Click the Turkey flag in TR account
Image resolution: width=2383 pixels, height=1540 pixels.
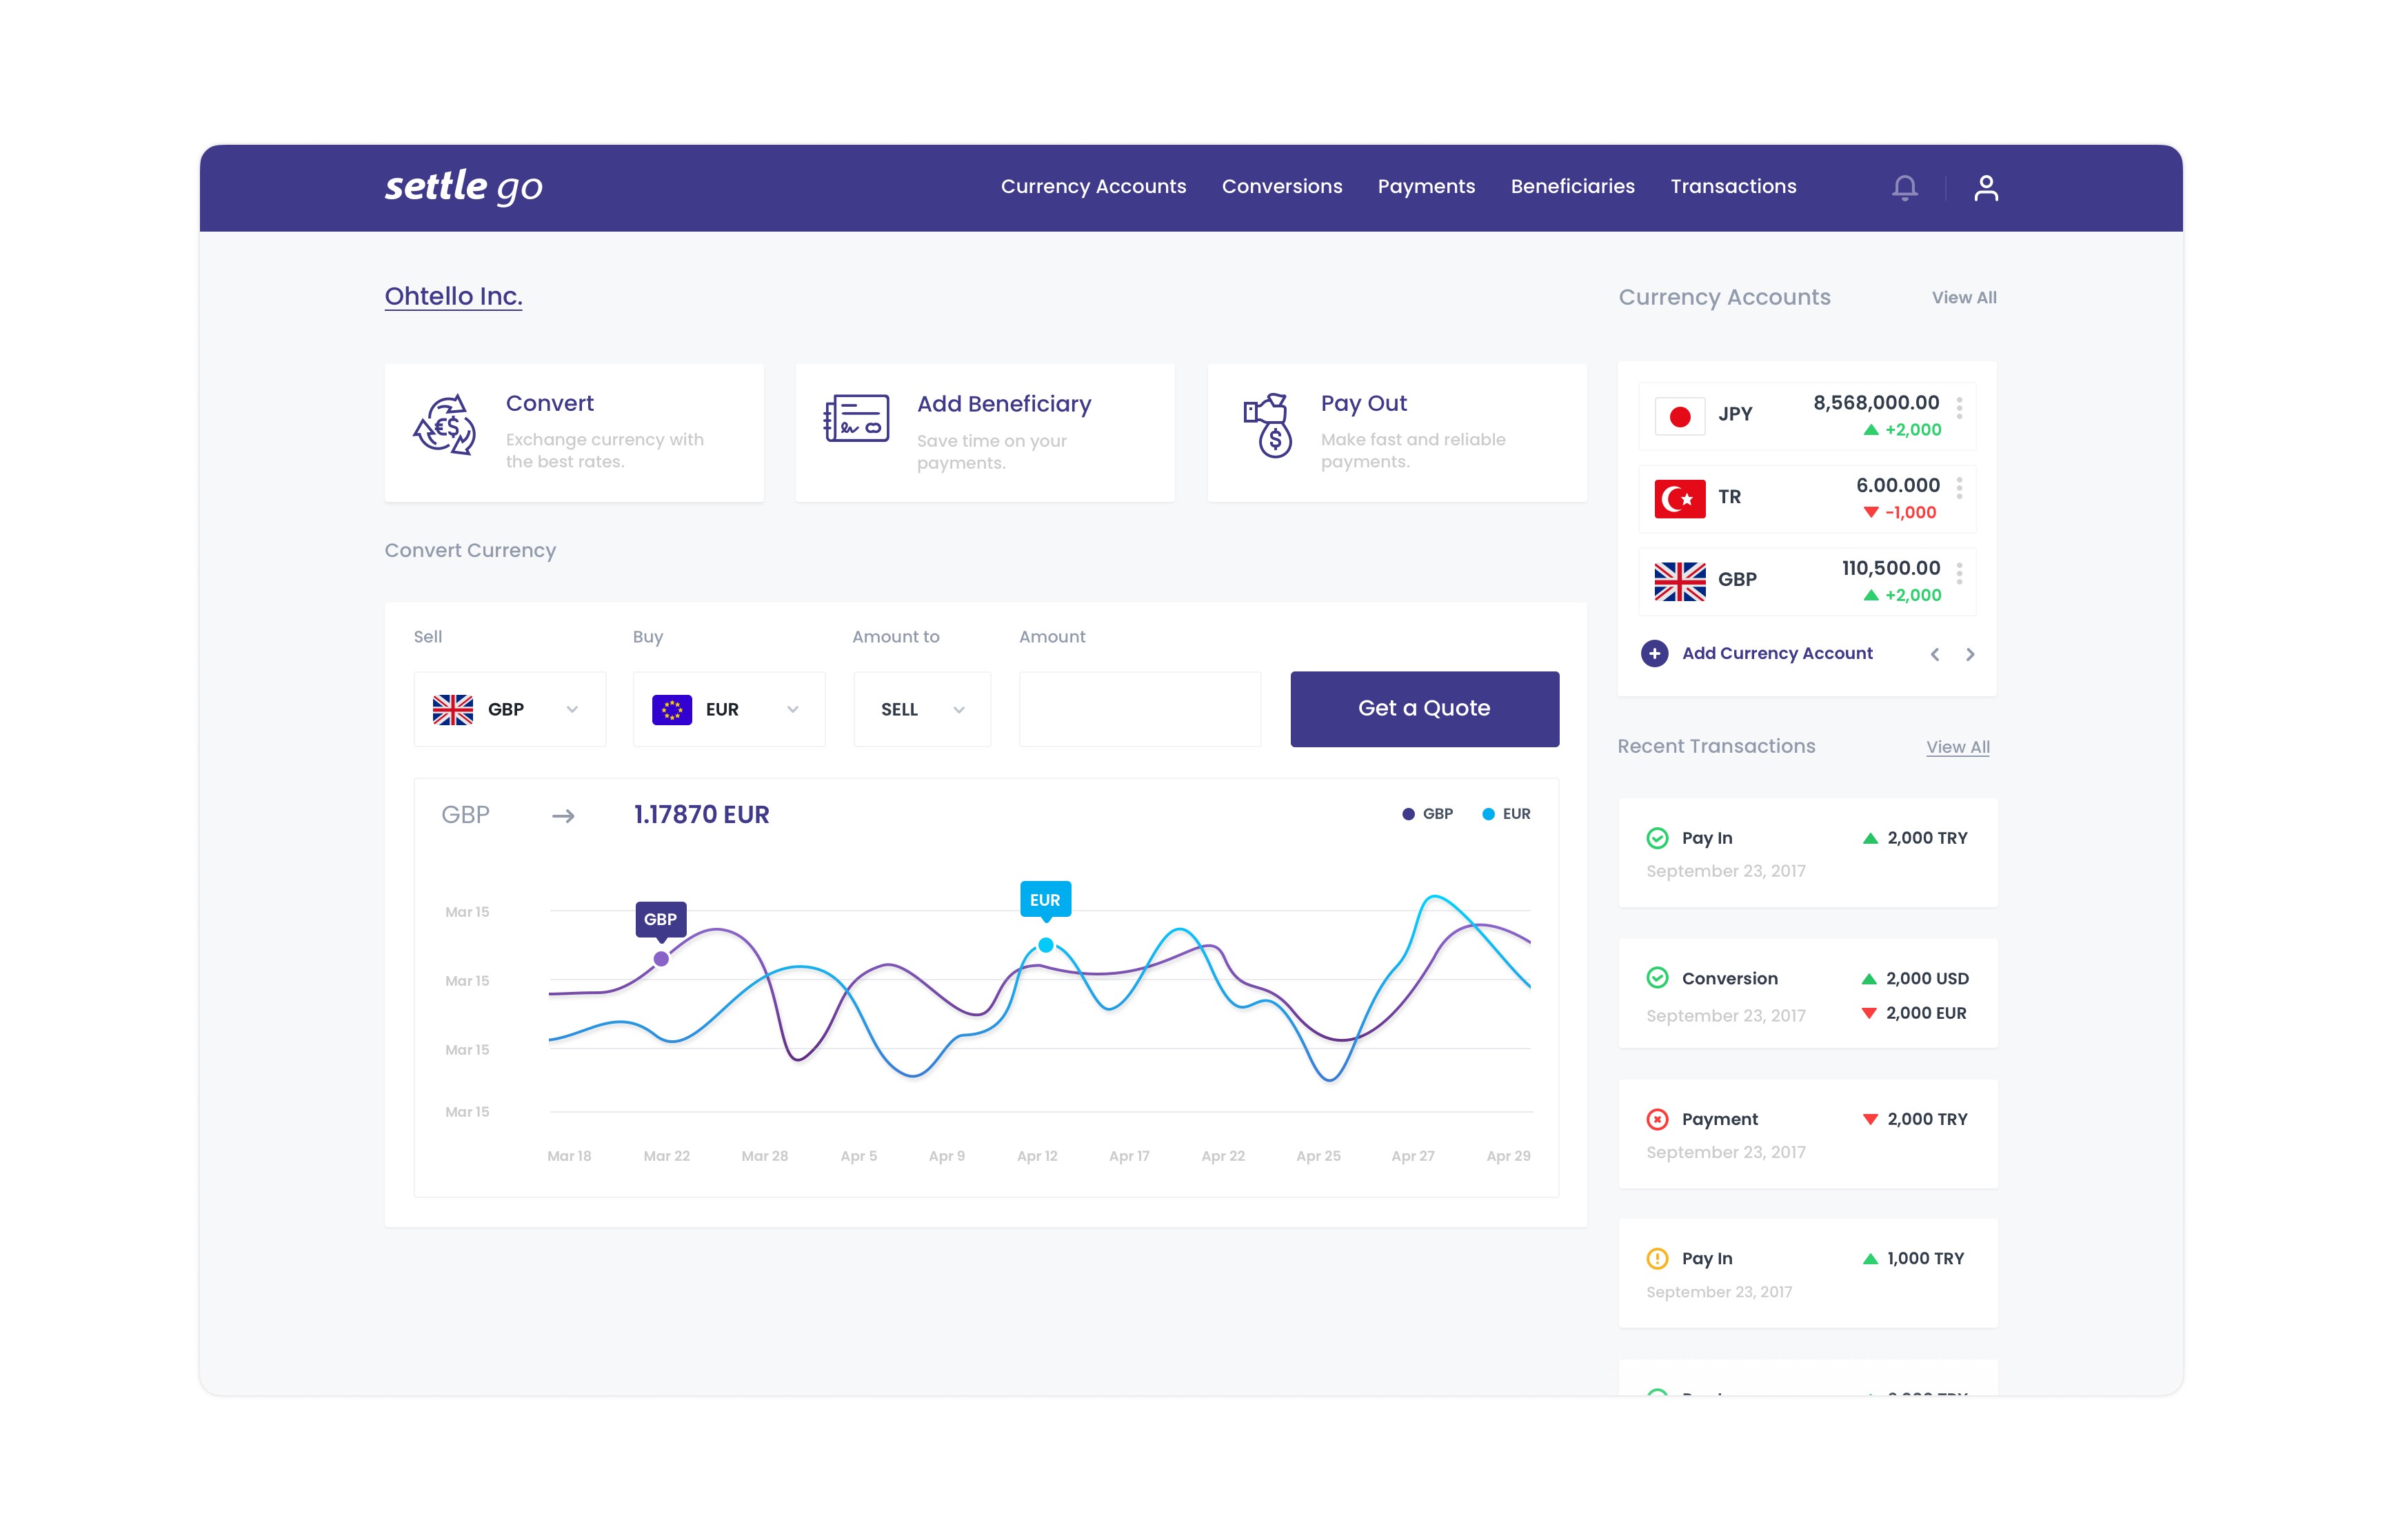pos(1680,498)
